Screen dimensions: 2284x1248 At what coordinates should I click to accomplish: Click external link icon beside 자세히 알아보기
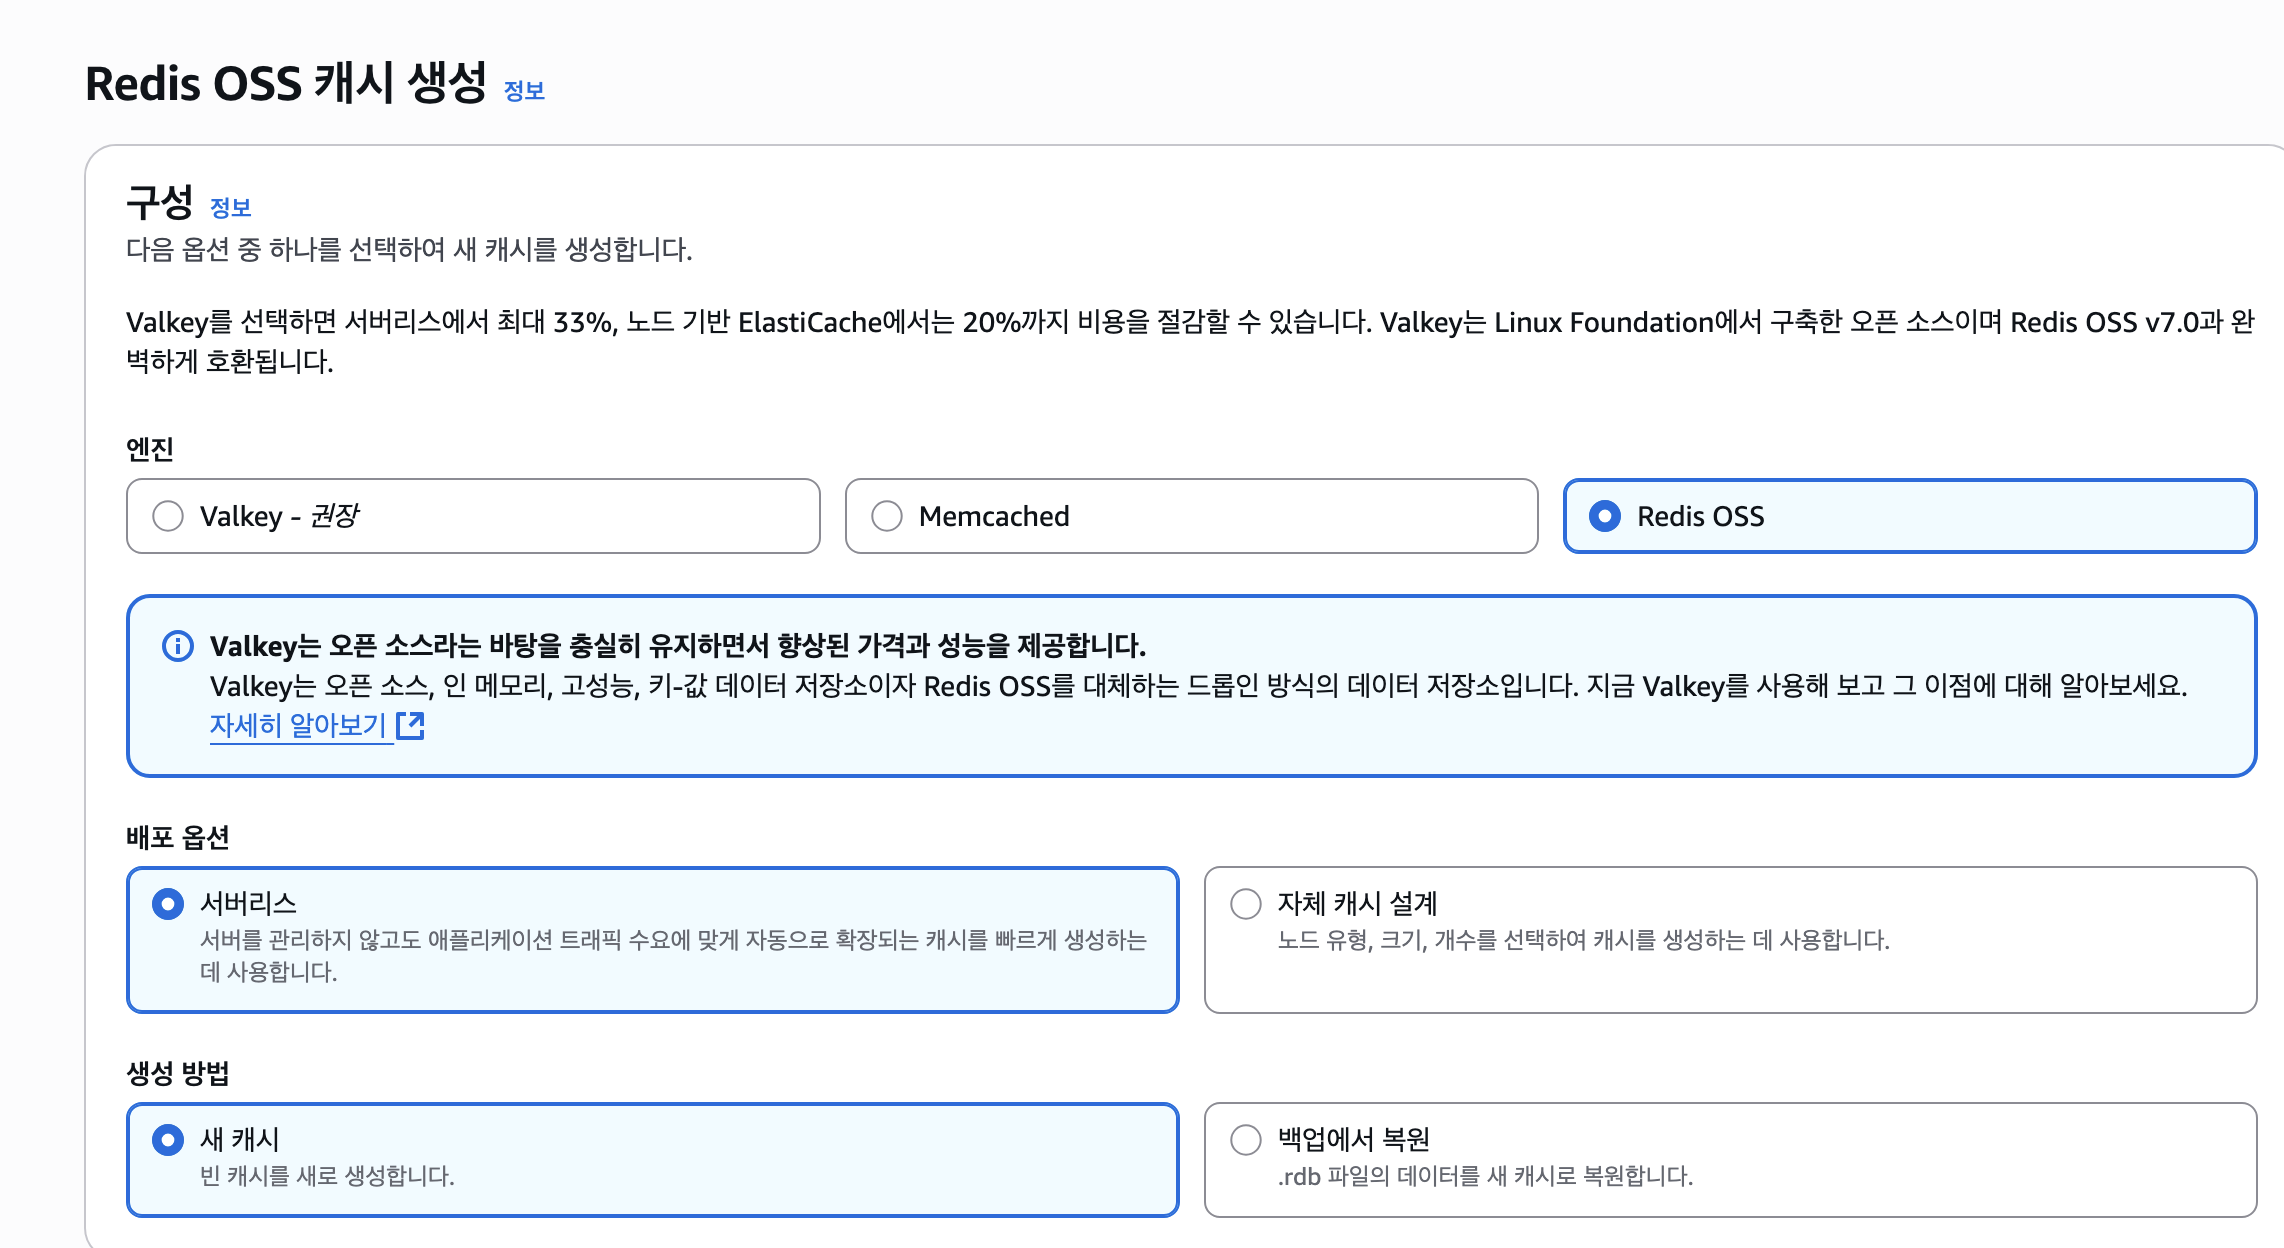410,725
